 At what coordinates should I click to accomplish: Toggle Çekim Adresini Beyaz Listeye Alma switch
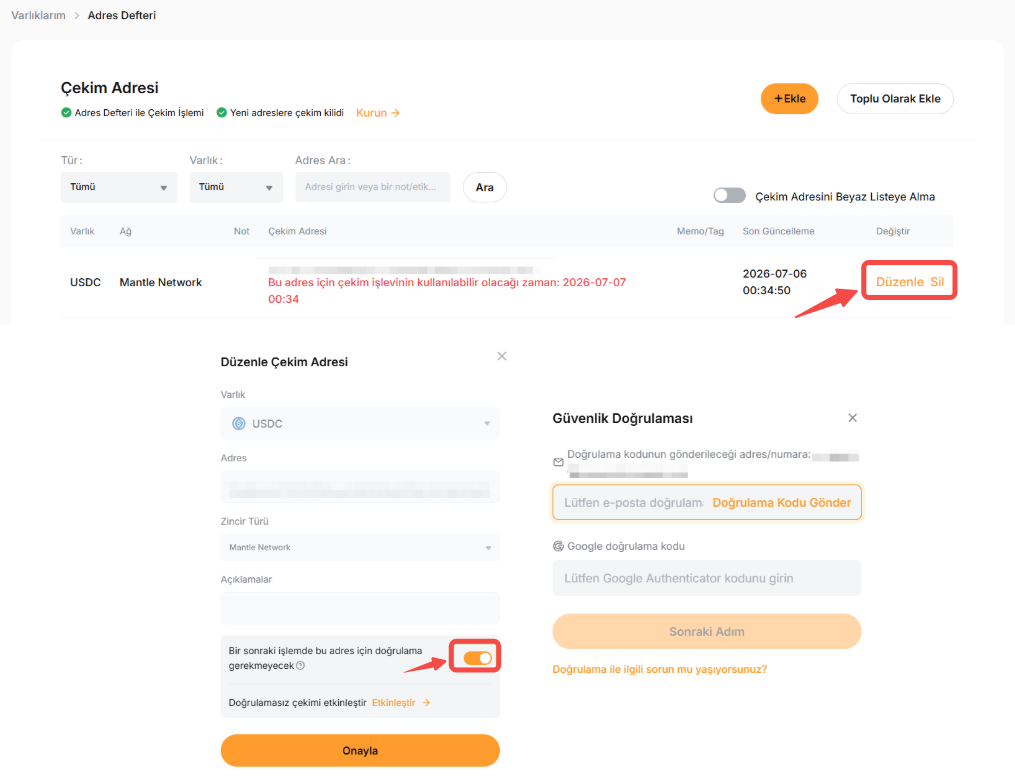[x=730, y=195]
